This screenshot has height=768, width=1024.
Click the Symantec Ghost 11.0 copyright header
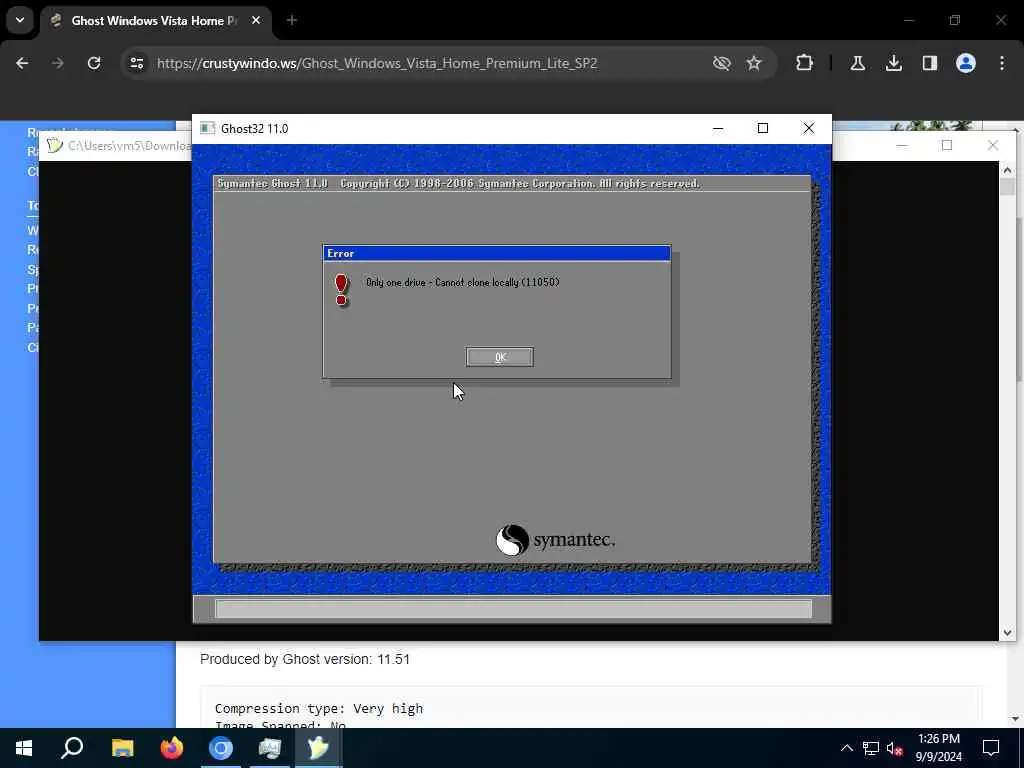458,184
